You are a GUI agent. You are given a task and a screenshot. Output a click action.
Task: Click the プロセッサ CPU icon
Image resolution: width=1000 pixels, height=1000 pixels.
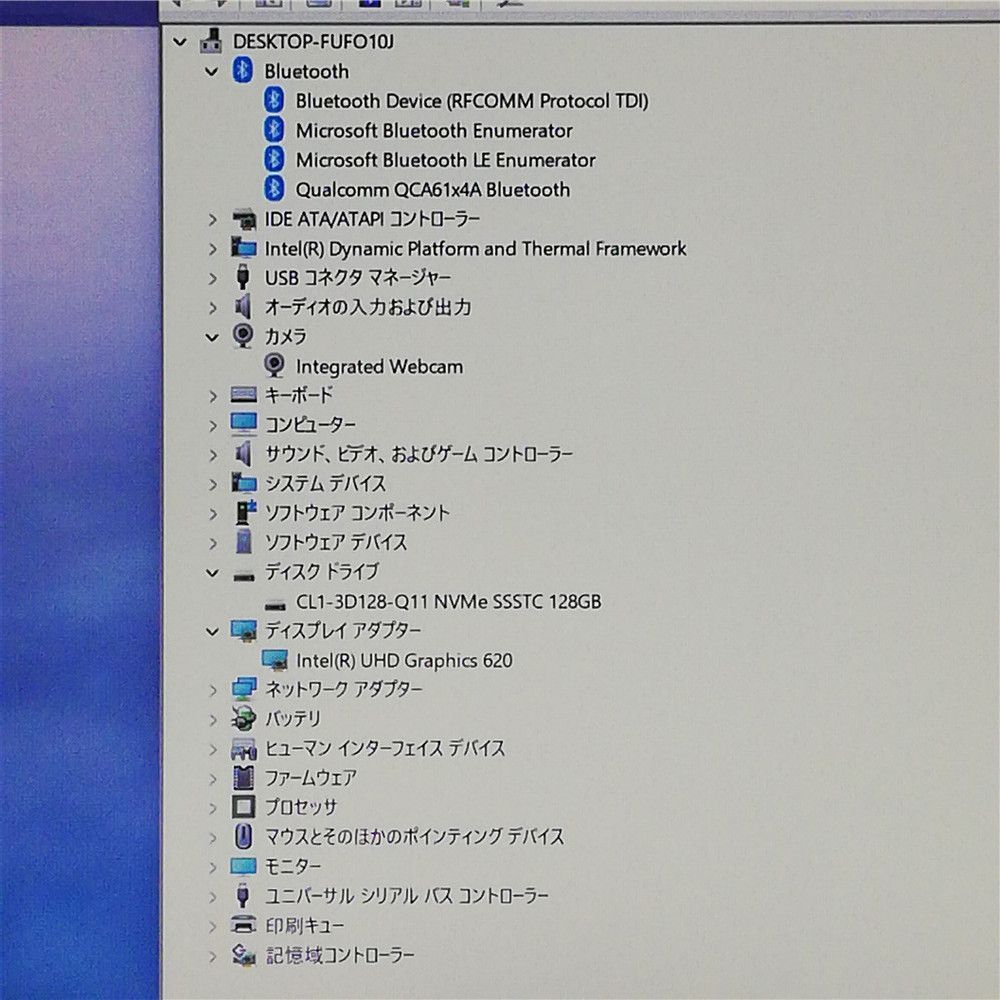pyautogui.click(x=243, y=807)
